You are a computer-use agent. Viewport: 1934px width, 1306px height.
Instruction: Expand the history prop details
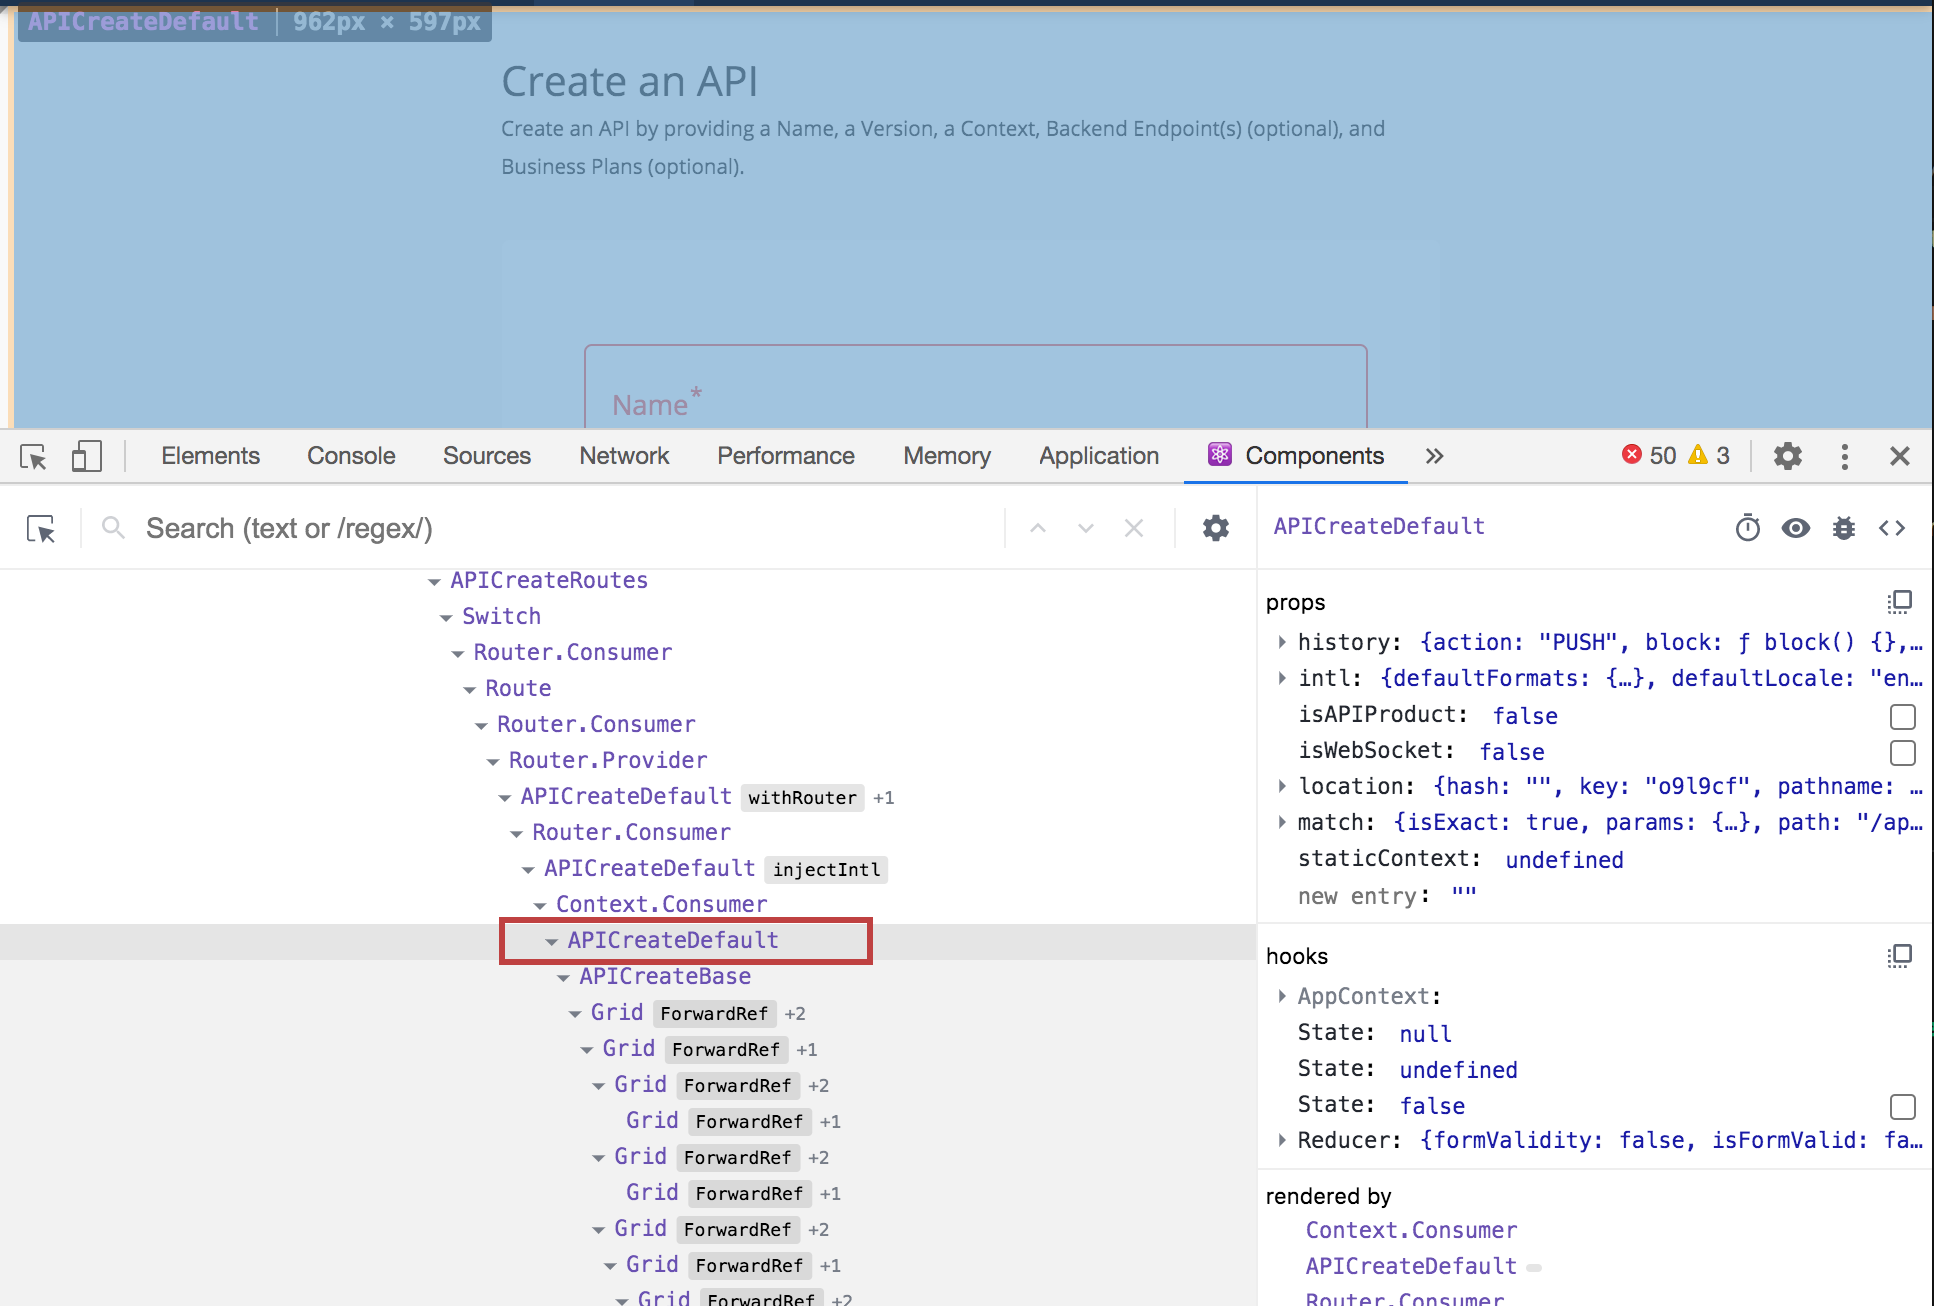[1283, 642]
